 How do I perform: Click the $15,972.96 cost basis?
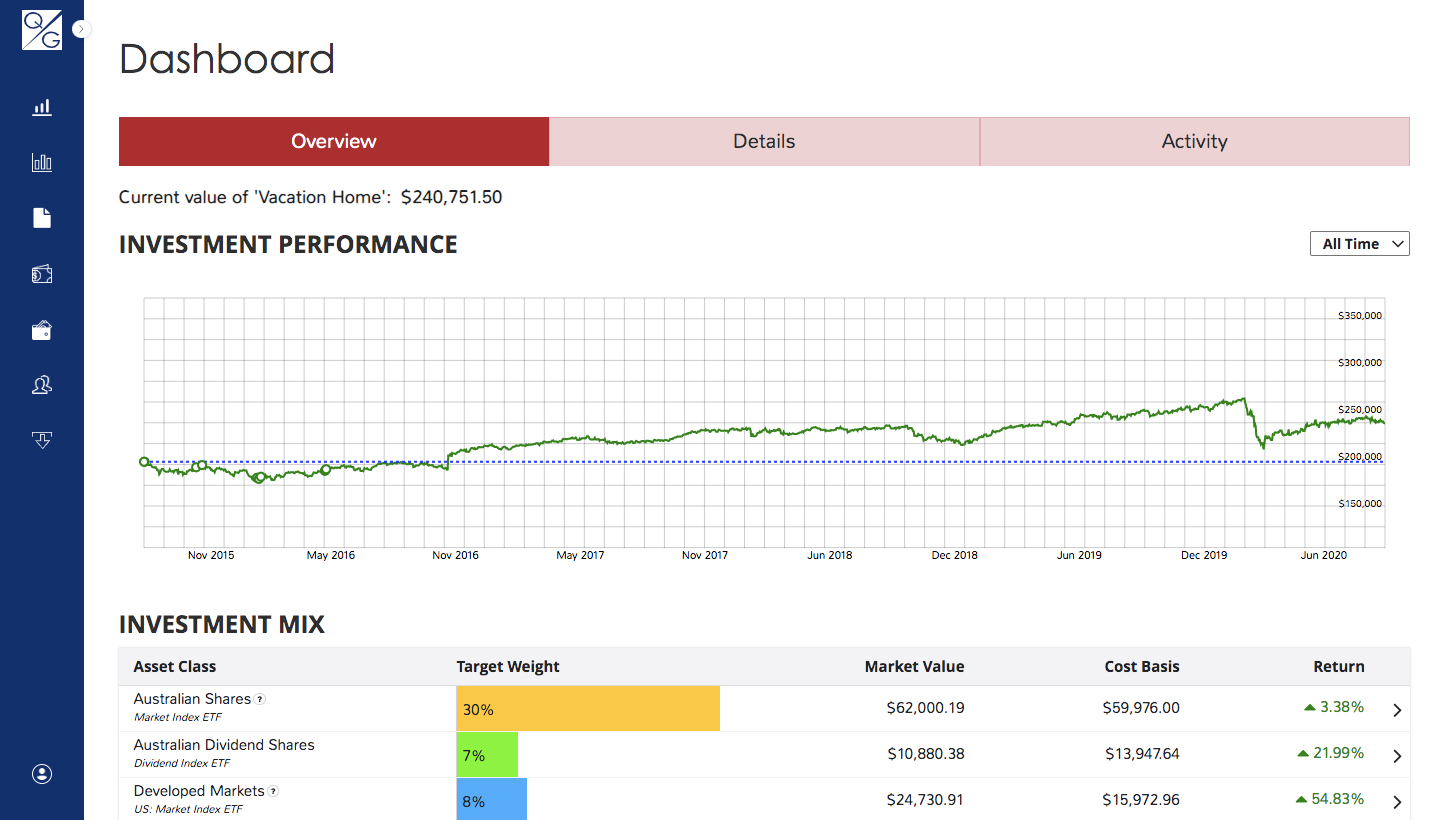point(1142,800)
